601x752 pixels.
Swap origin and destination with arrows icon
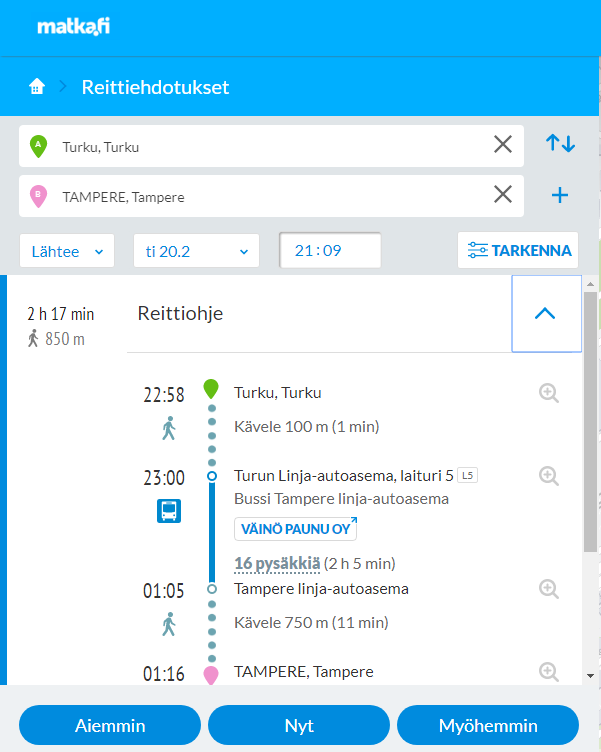pyautogui.click(x=560, y=143)
